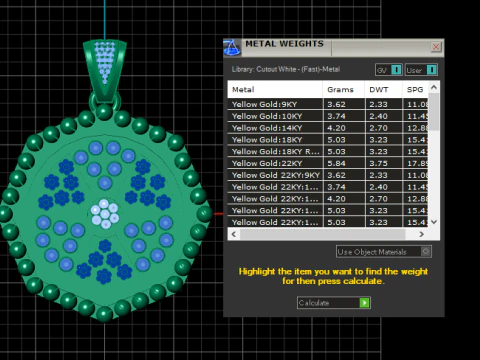Viewport: 480px width, 360px height.
Task: Click the 3.75 DWT value
Action: pyautogui.click(x=378, y=163)
